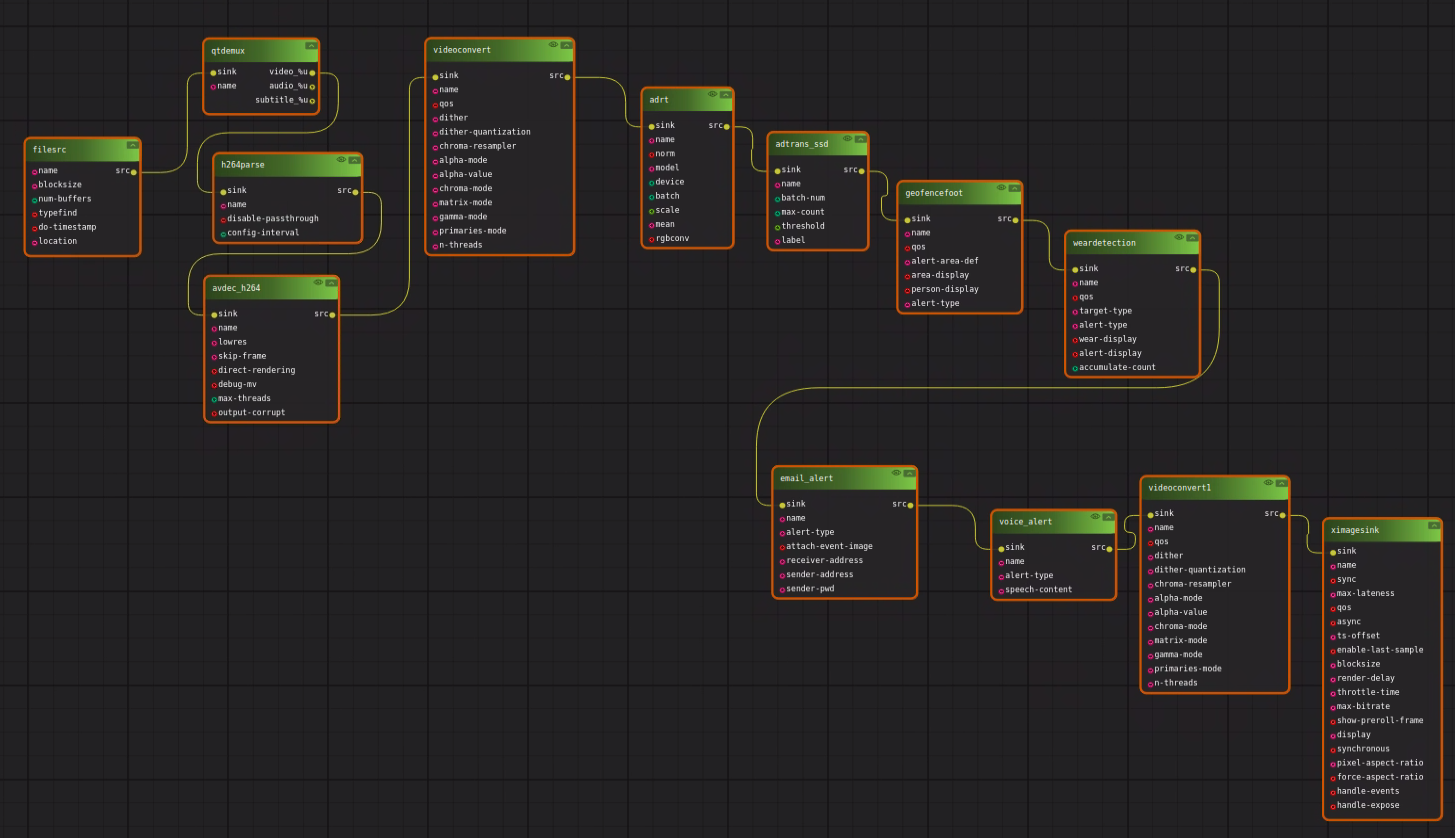Click the src pad of avdec_h264
Screen dimensions: 1455x838
click(332, 313)
